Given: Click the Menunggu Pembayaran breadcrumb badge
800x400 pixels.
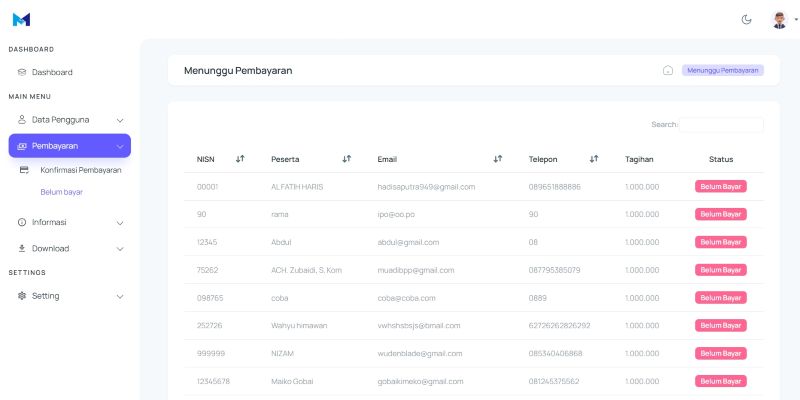Looking at the screenshot, I should pyautogui.click(x=722, y=70).
